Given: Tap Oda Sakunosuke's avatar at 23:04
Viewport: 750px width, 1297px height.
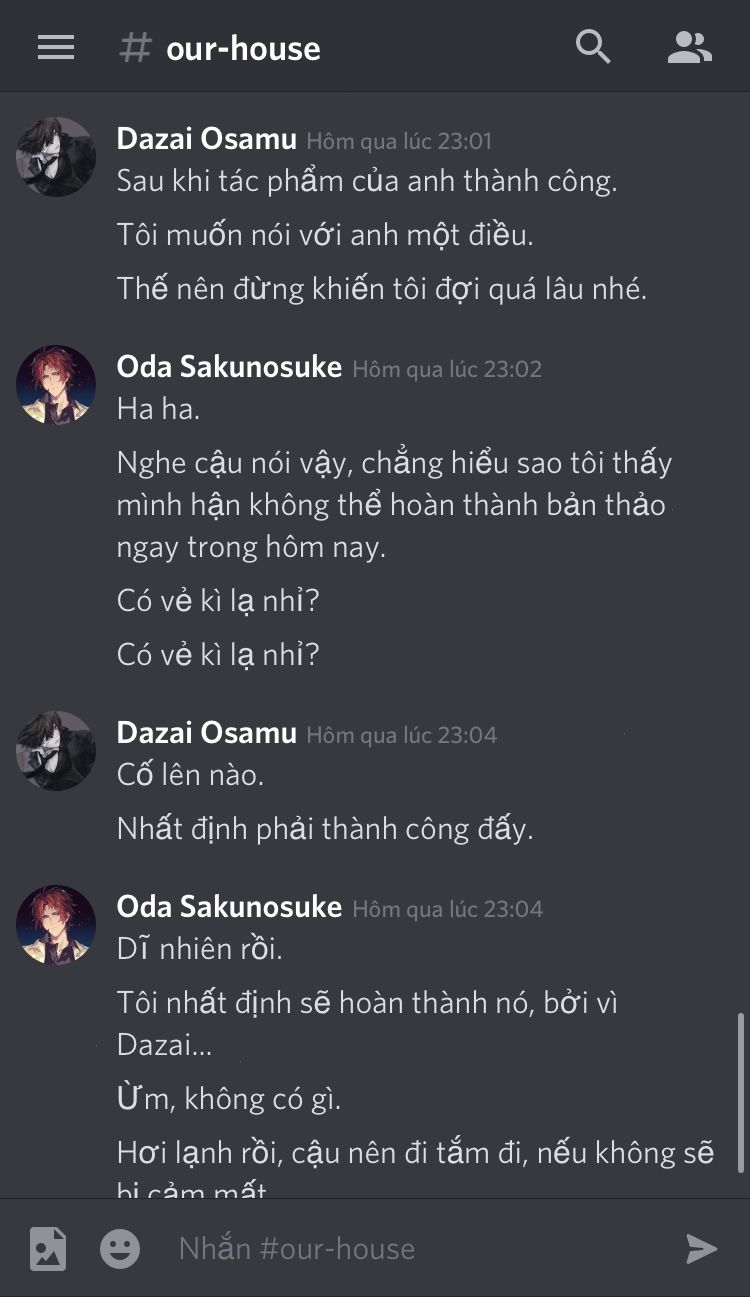Looking at the screenshot, I should 56,925.
